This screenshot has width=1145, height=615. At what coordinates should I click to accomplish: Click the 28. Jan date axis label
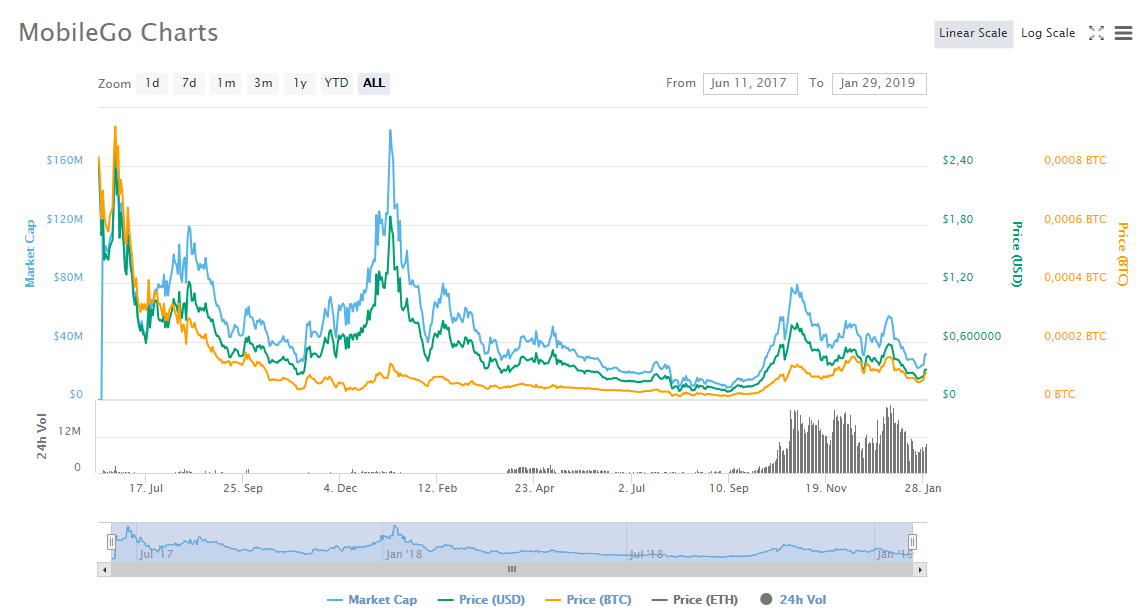923,488
